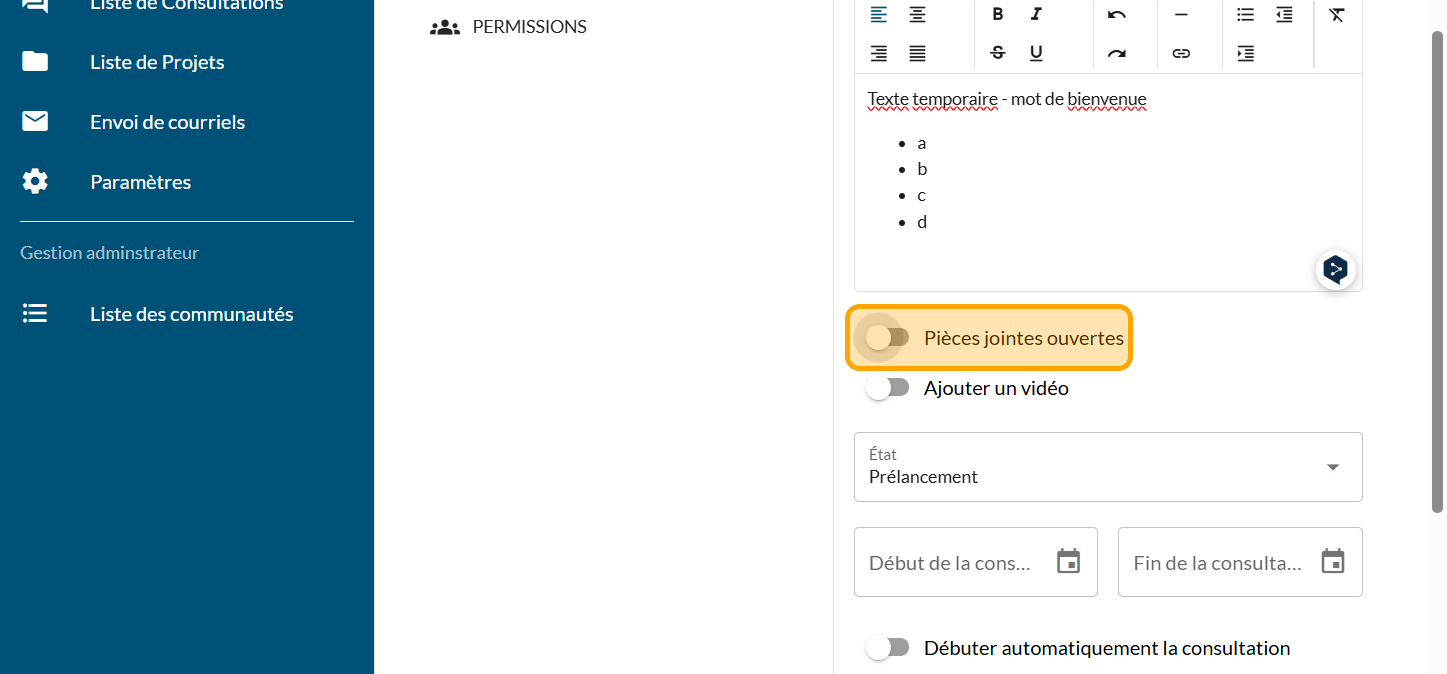
Task: Go to Liste de Projets
Action: [157, 62]
